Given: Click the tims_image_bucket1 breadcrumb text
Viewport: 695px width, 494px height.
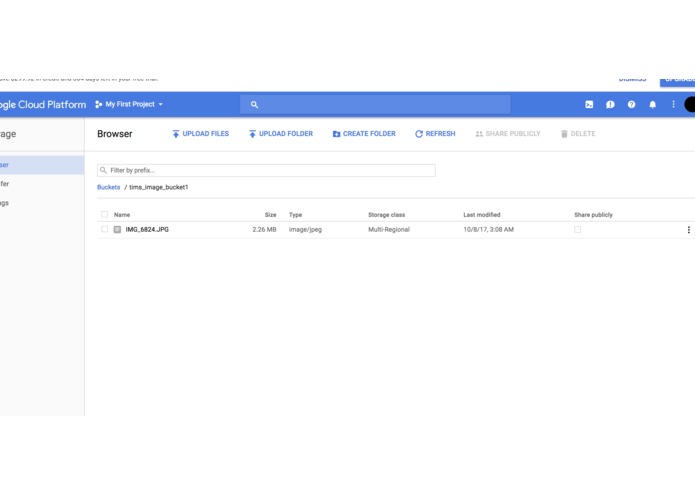Looking at the screenshot, I should tap(159, 187).
